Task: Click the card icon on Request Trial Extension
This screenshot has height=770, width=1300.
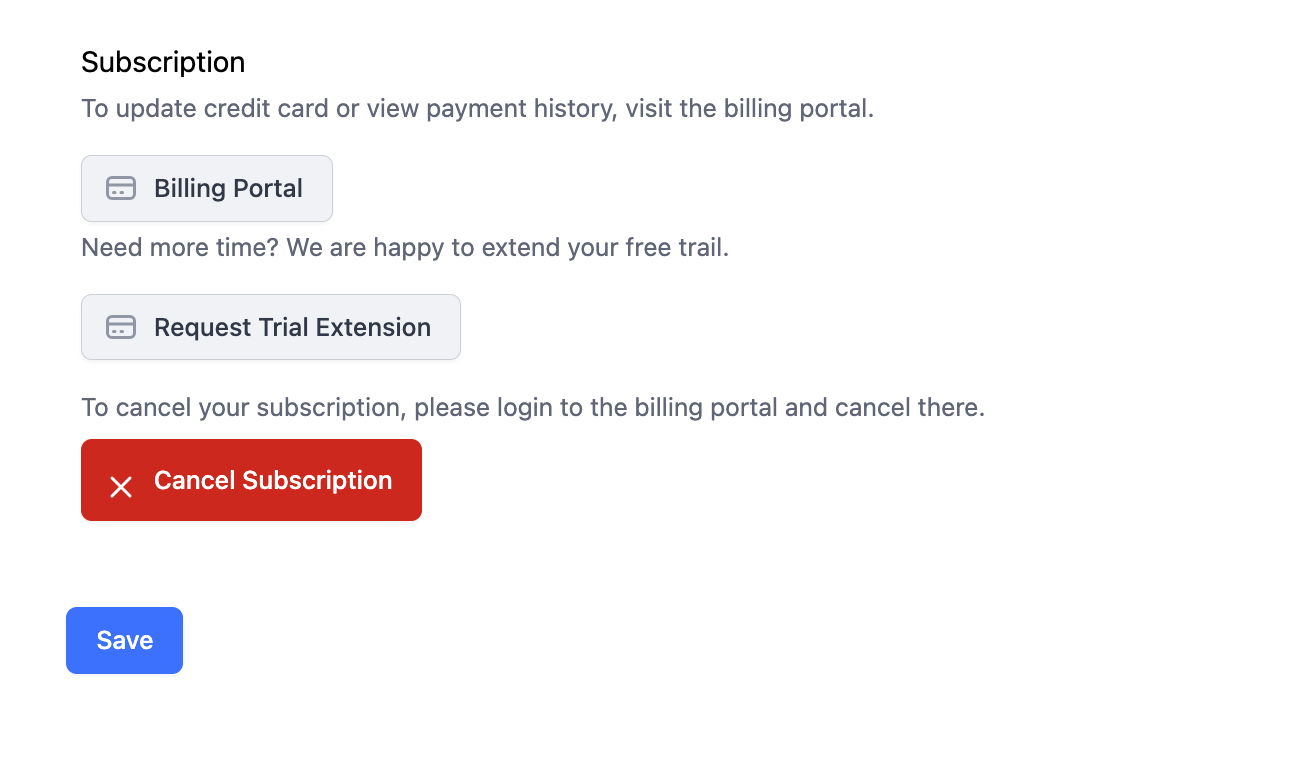Action: 121,327
